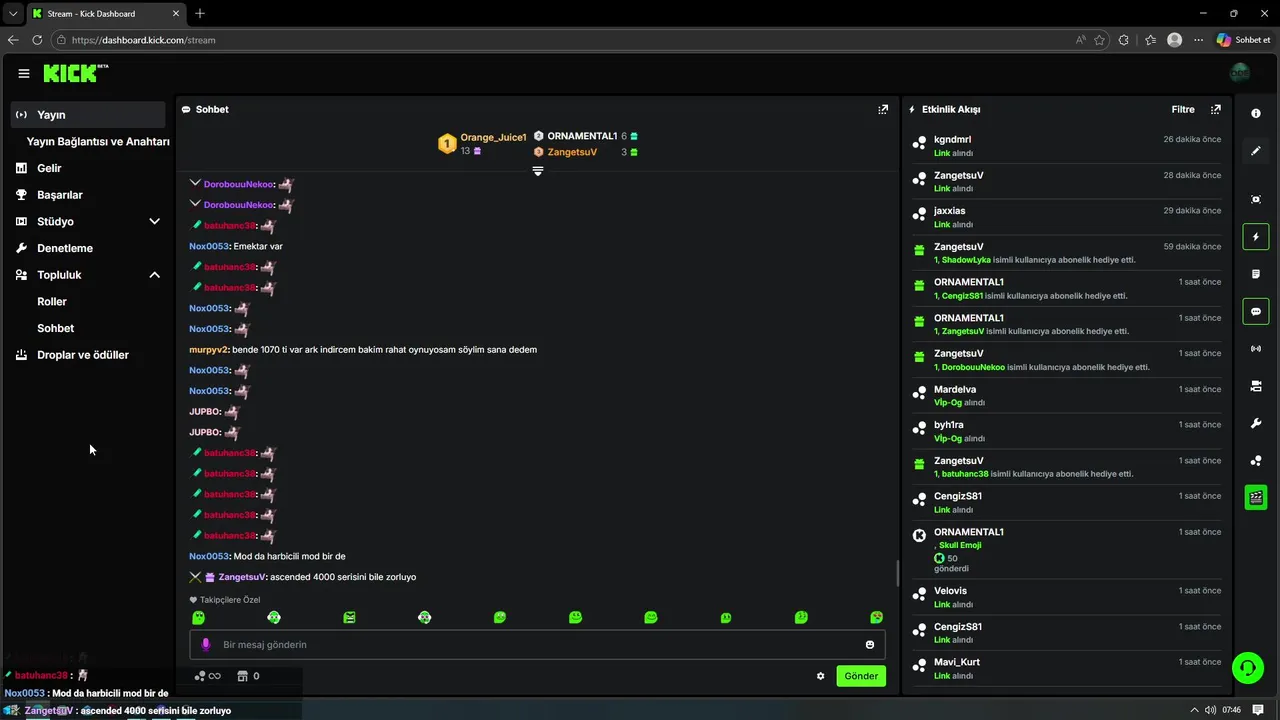Click username Orange_Juice1 in leaderboard

coord(493,137)
